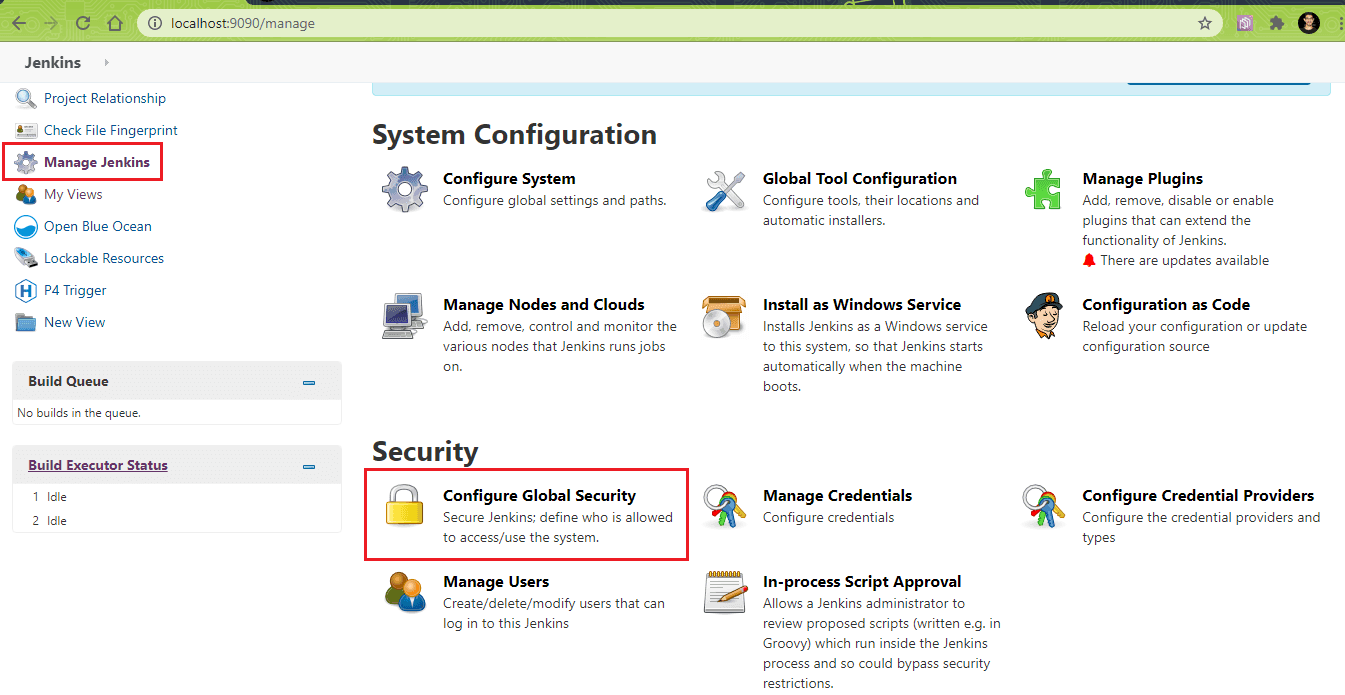Collapse the Build Executor Status panel
Viewport: 1345px width, 695px height.
point(309,466)
